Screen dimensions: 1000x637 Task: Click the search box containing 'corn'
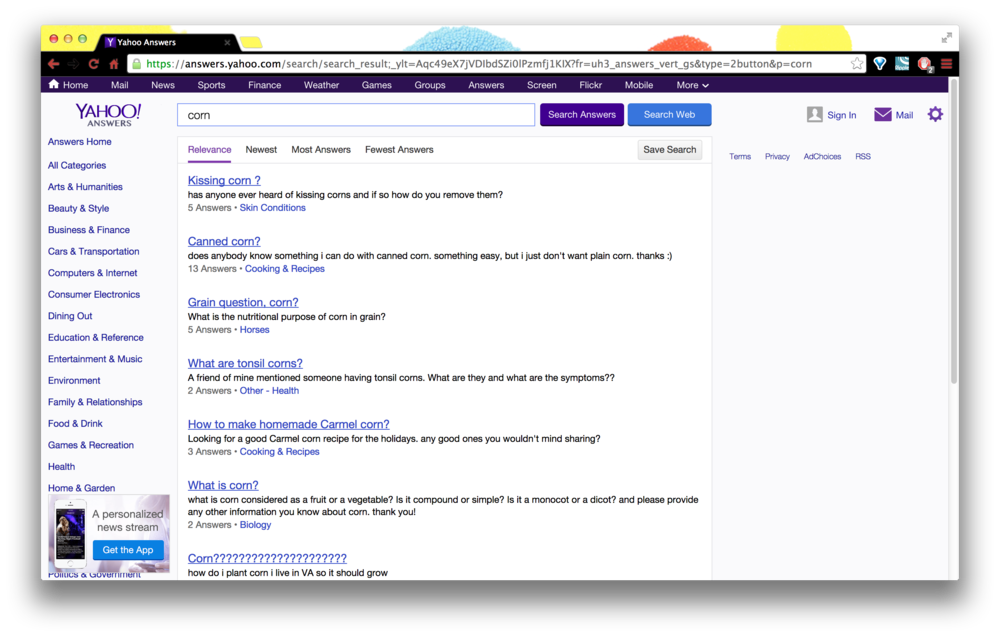click(x=356, y=115)
